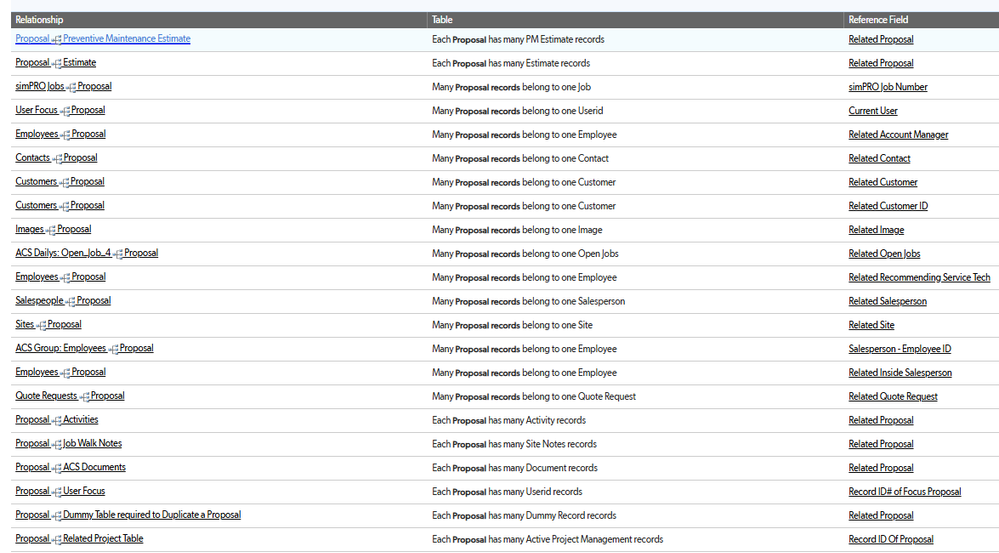Click the simPRO Job Number reference field
Viewport: 999px width, 553px height.
tap(887, 87)
